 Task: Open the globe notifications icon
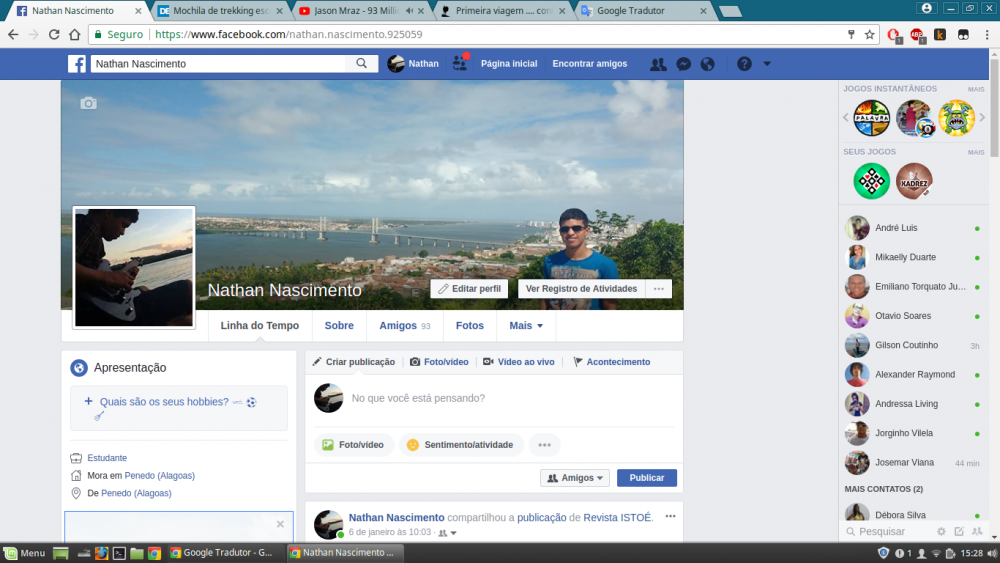tap(708, 64)
